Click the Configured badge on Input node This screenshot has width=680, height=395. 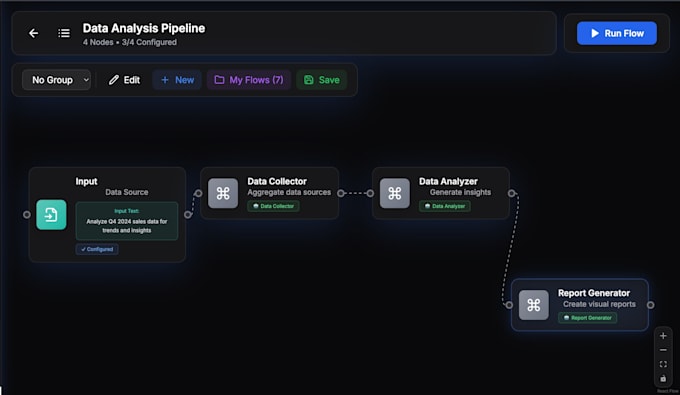pos(97,249)
